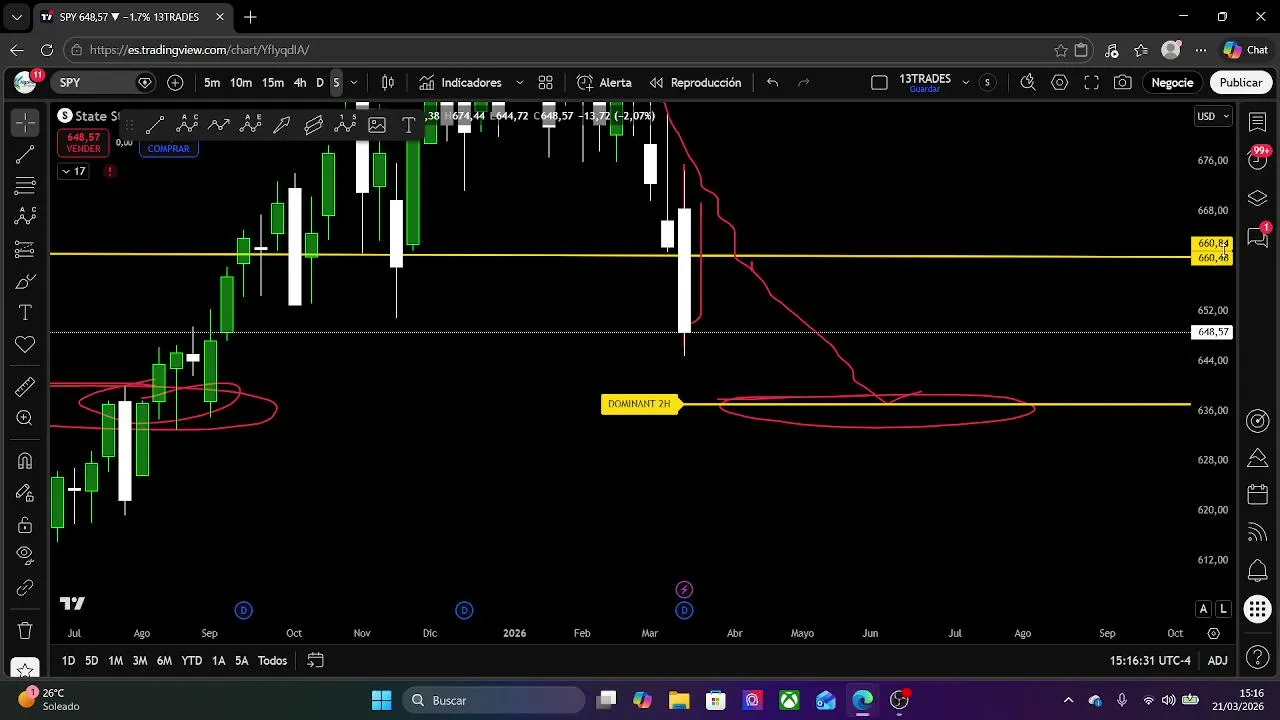The height and width of the screenshot is (720, 1280).
Task: Open the watchlist panel in right sidebar
Action: click(x=1258, y=121)
